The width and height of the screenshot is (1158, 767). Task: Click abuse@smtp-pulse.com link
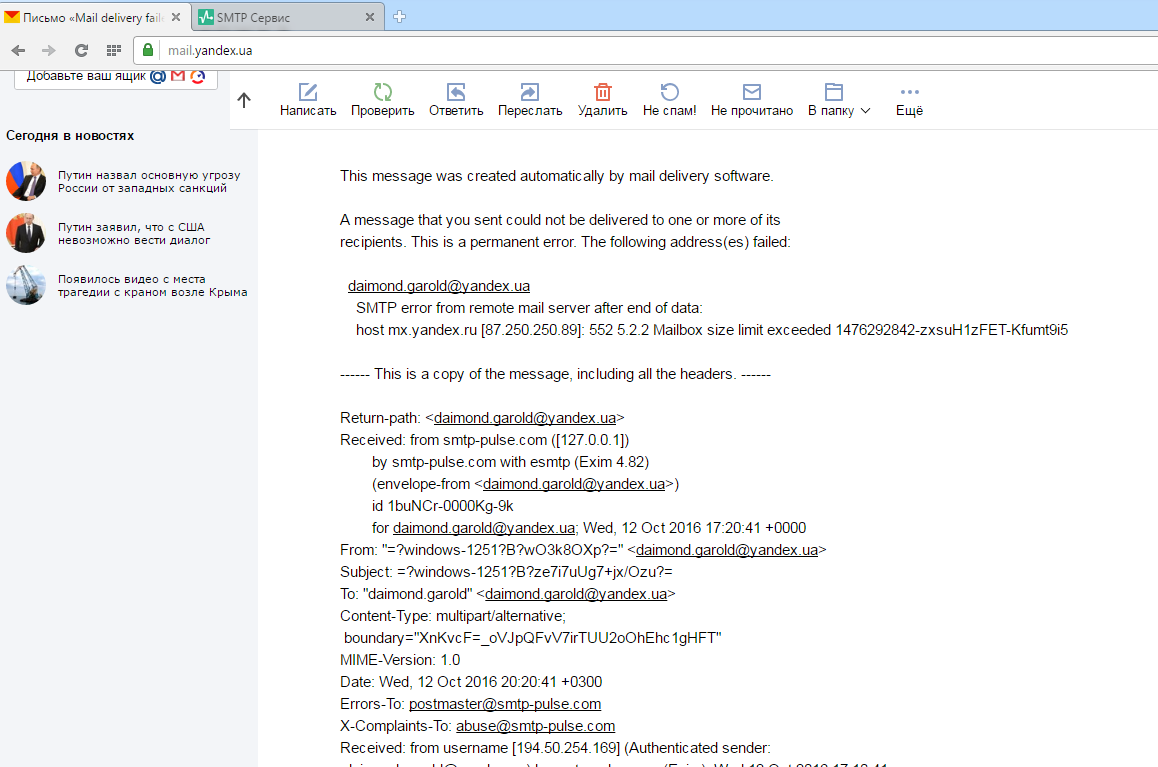535,726
